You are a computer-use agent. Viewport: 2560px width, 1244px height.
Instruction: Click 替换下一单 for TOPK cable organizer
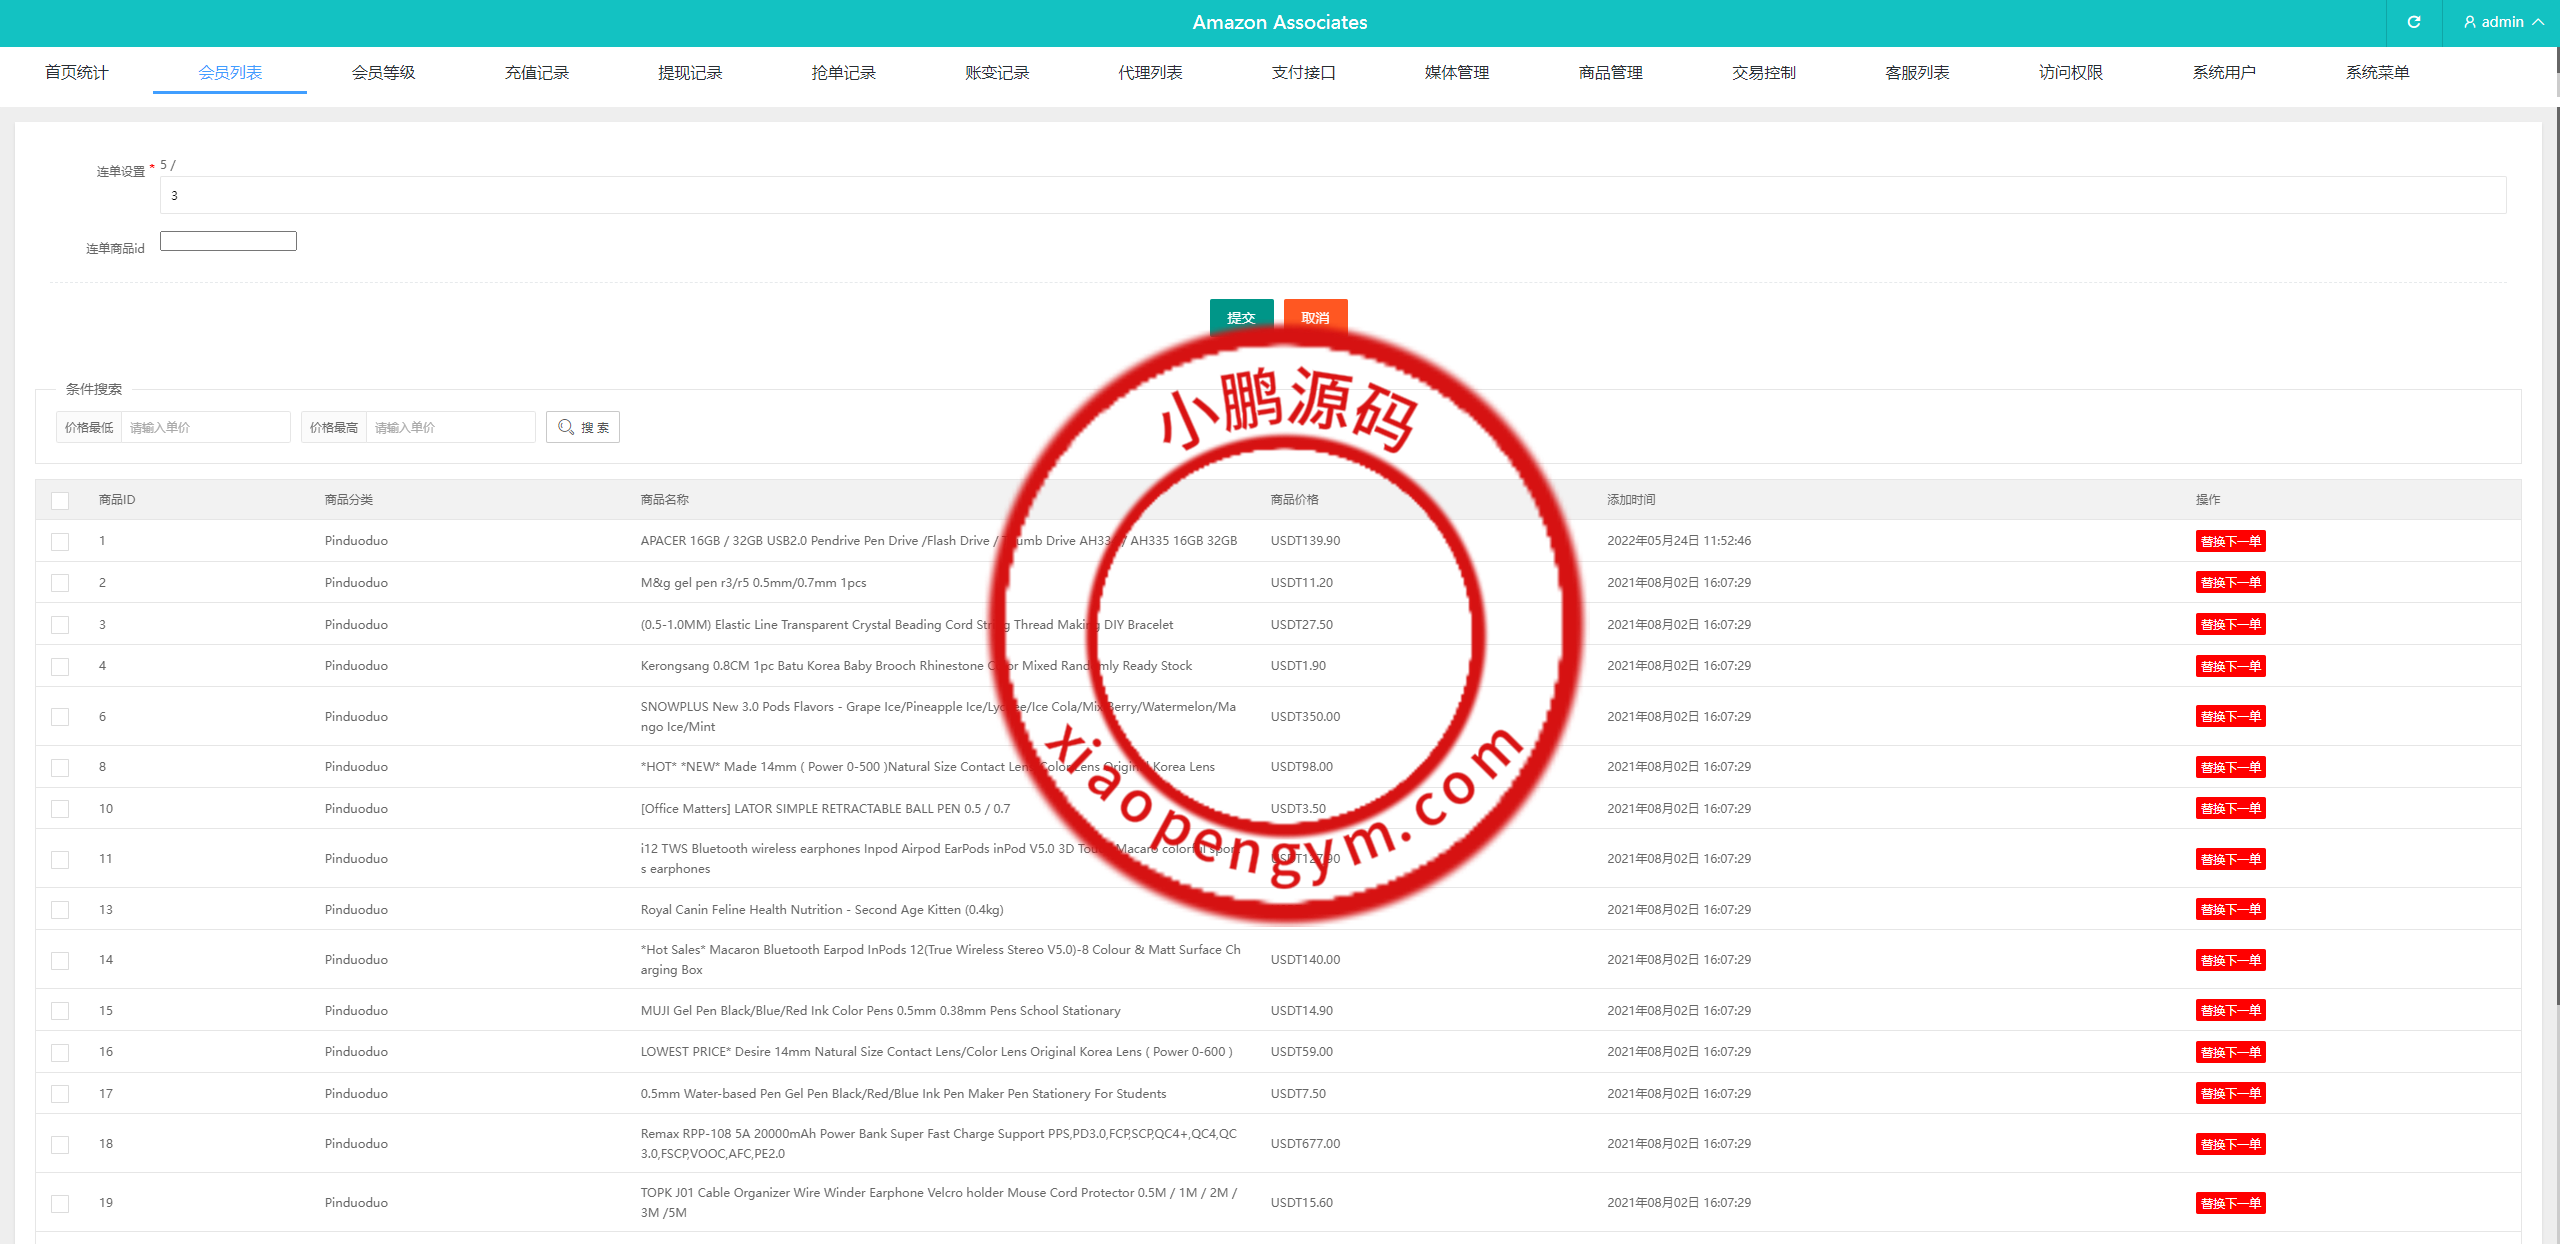pyautogui.click(x=2230, y=1203)
